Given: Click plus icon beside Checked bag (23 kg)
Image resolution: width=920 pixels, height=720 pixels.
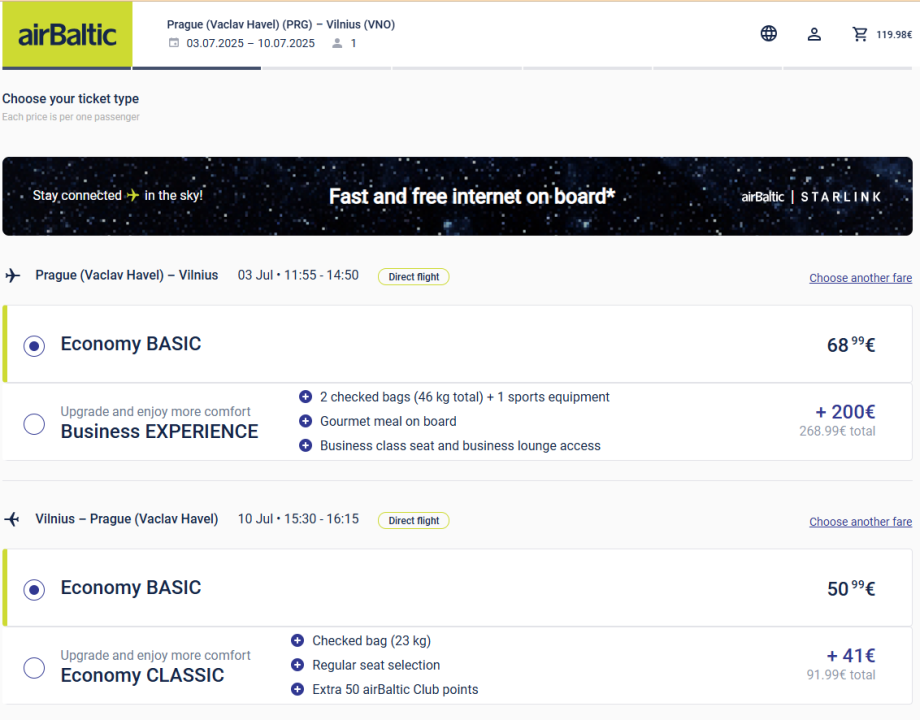Looking at the screenshot, I should coord(297,640).
